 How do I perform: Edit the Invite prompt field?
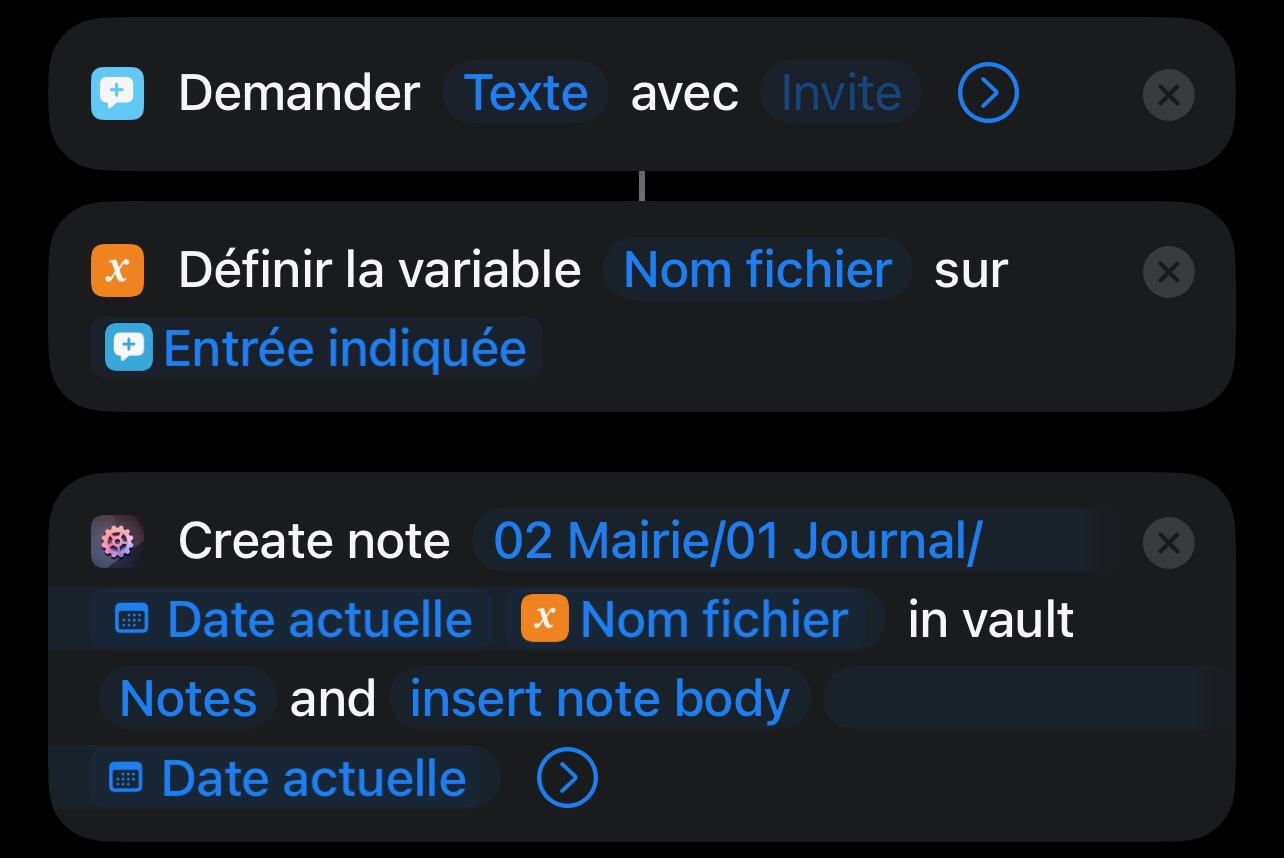coord(840,94)
